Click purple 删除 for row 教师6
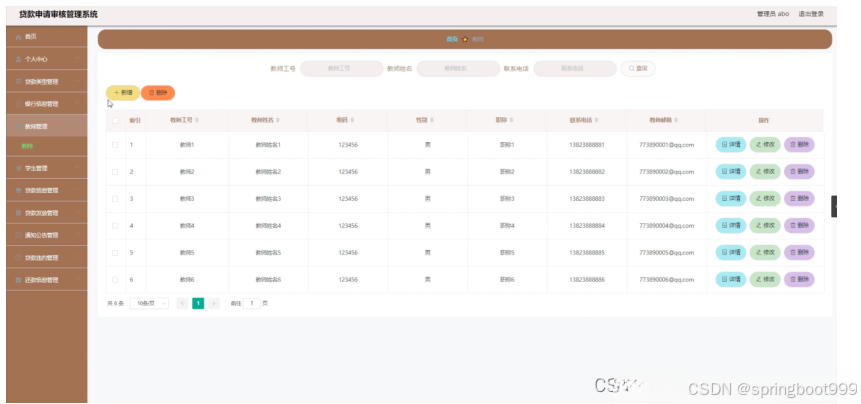 (x=799, y=279)
